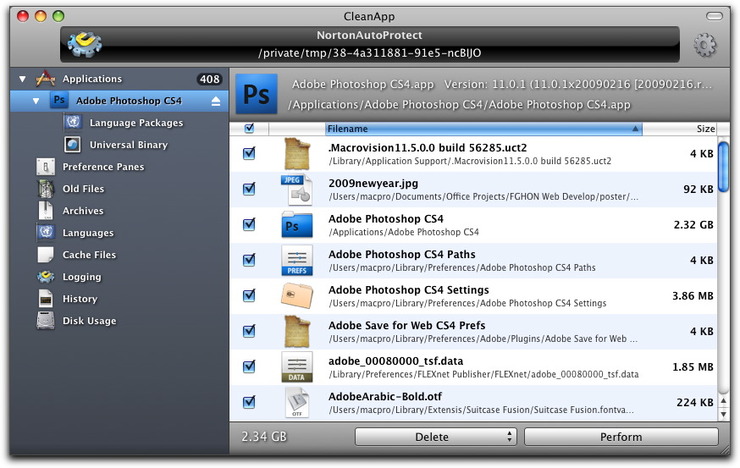Show the History section
This screenshot has height=468, width=740.
[x=79, y=299]
